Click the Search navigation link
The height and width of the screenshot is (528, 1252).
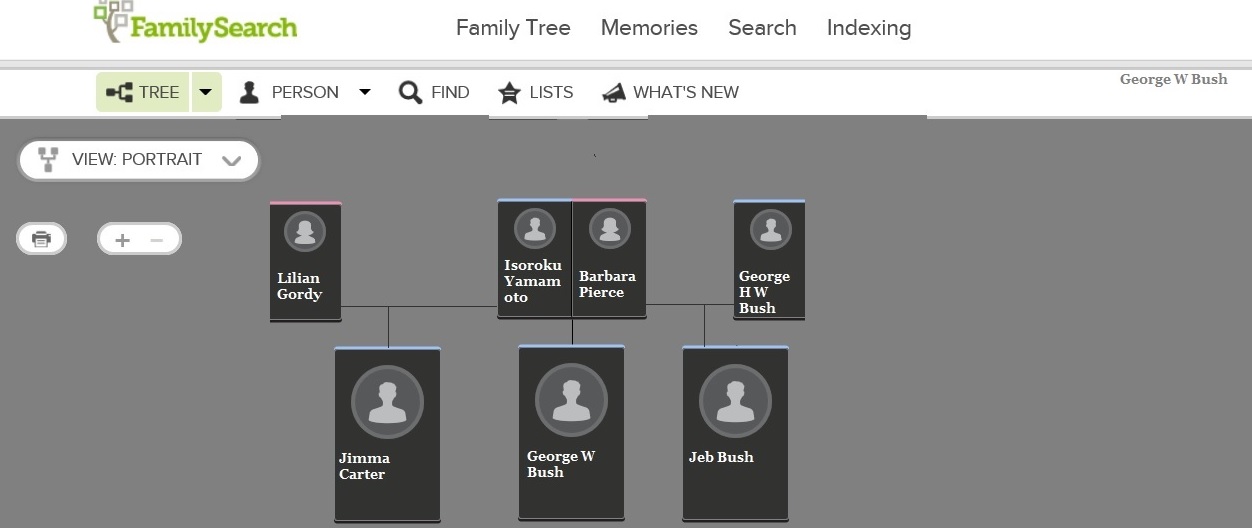(x=762, y=28)
